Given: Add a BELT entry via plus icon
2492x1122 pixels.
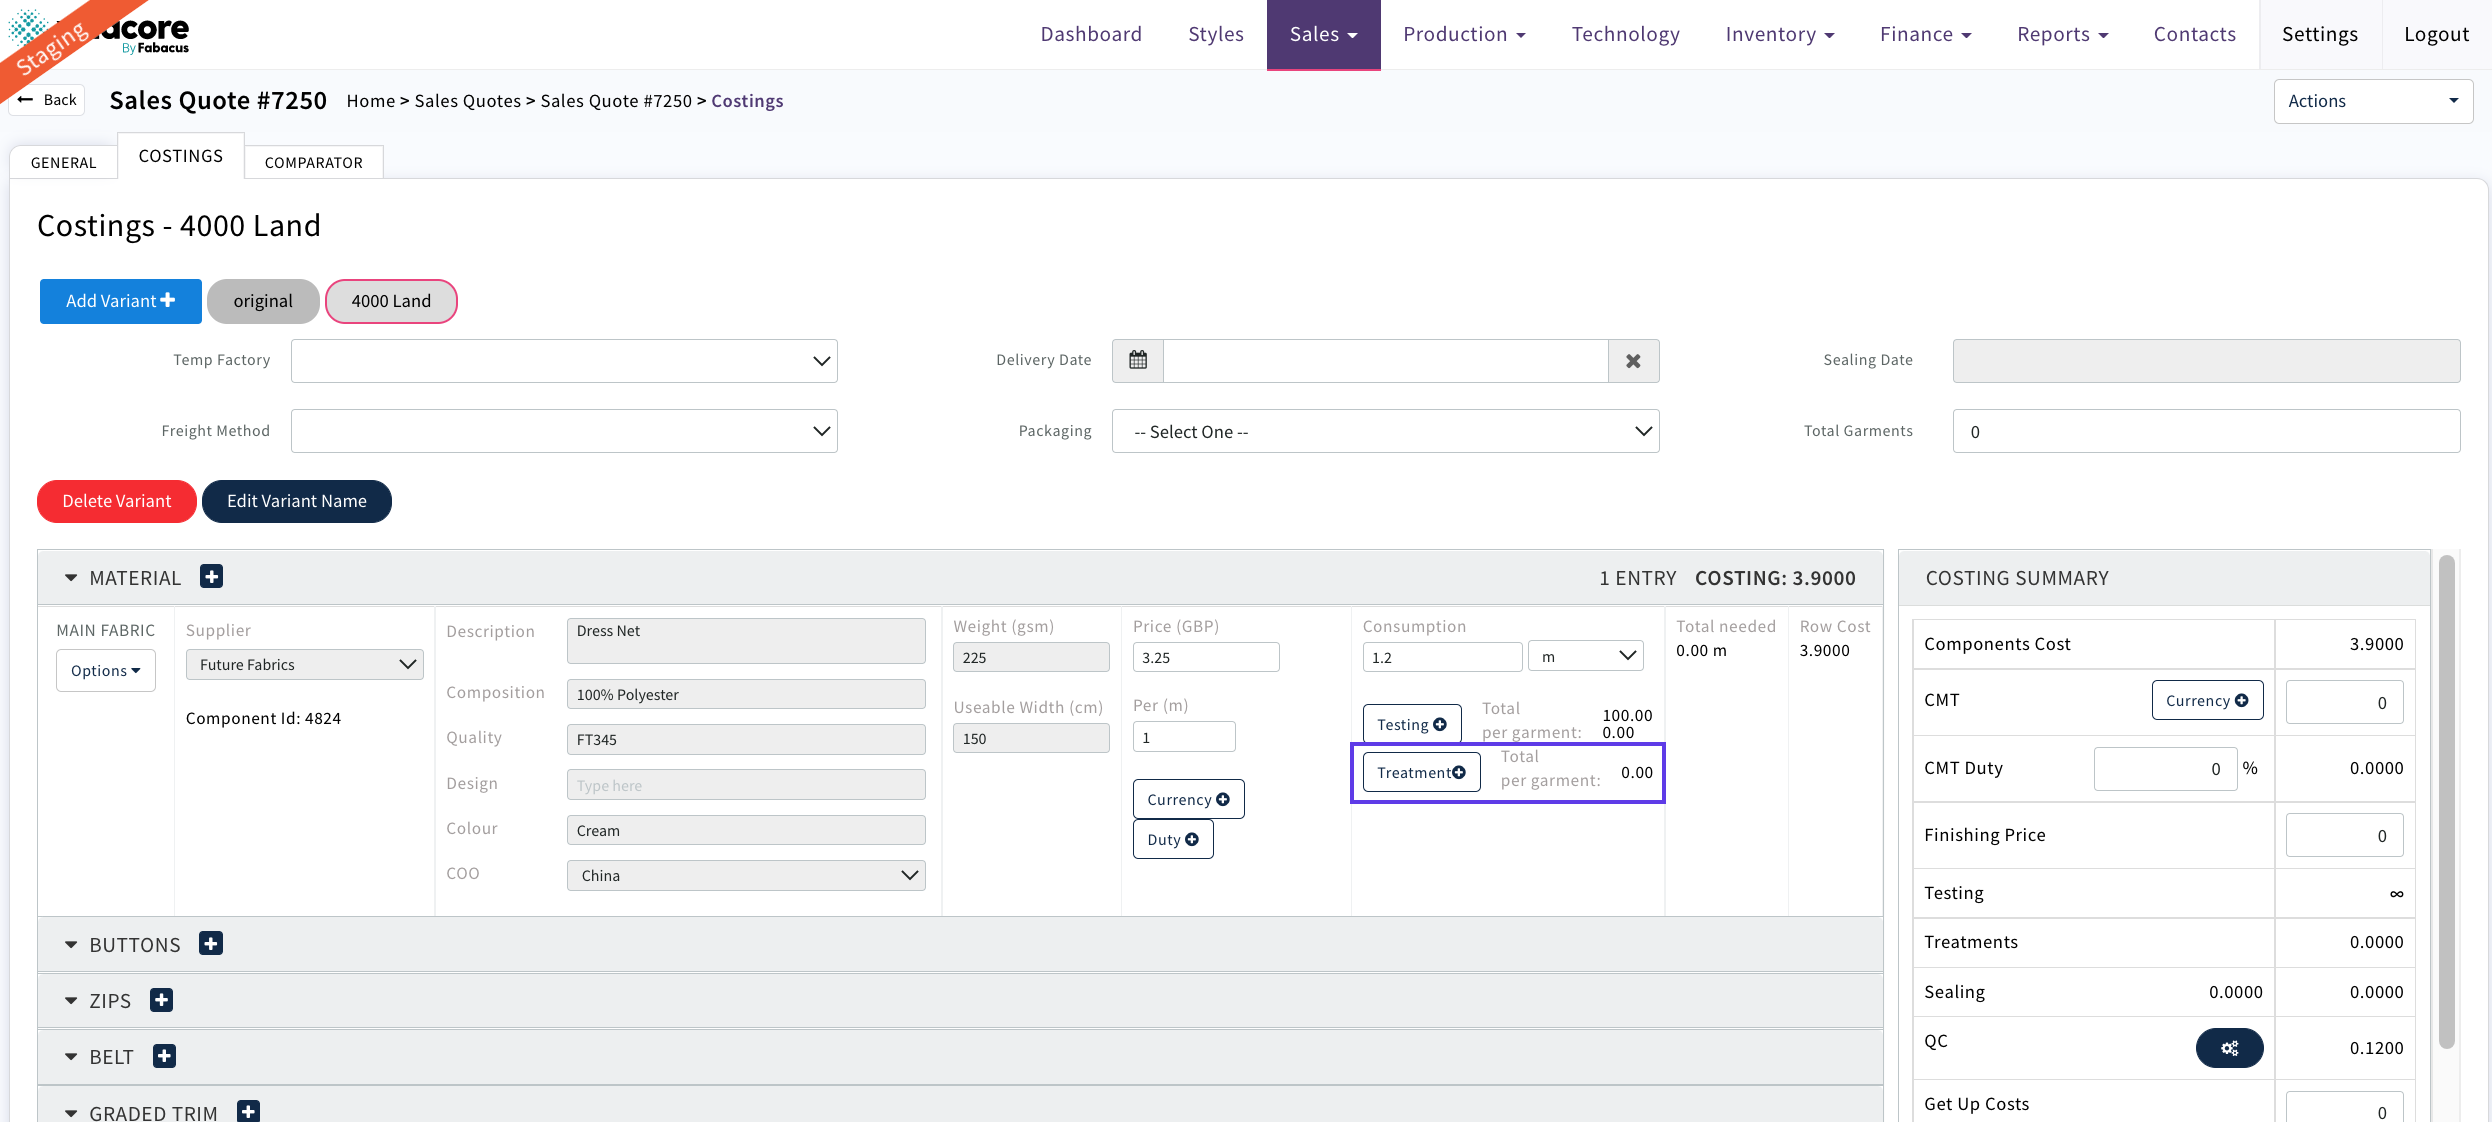Looking at the screenshot, I should tap(164, 1056).
